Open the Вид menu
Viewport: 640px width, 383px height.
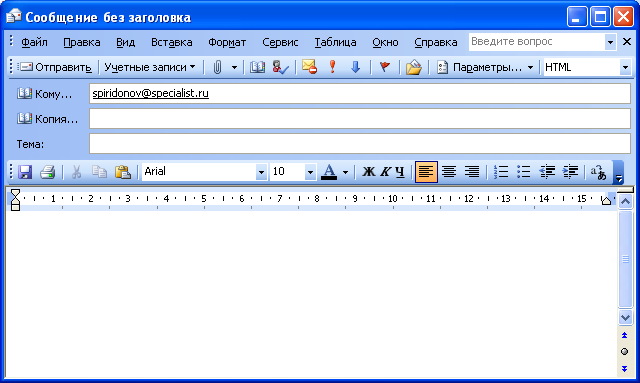pyautogui.click(x=125, y=42)
